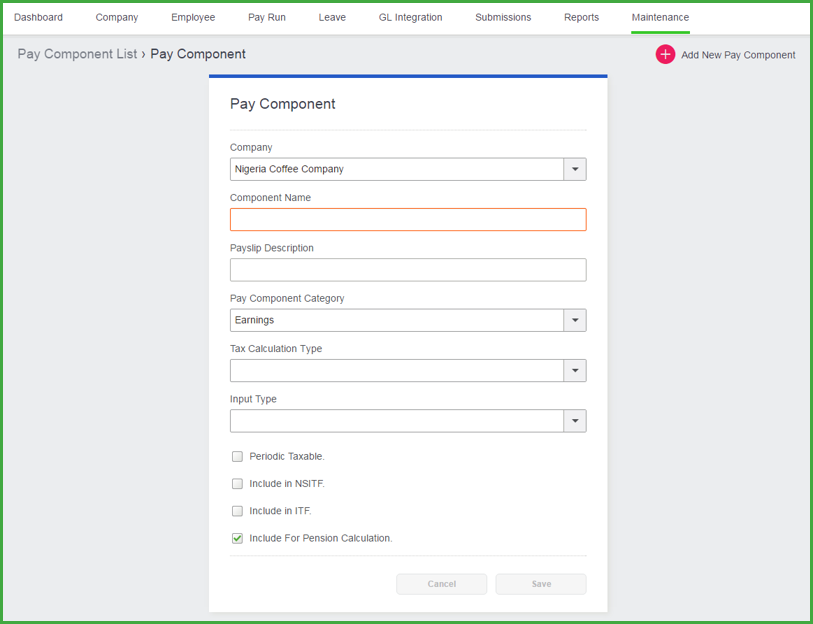
Task: Open the Company dropdown arrow
Action: 575,169
